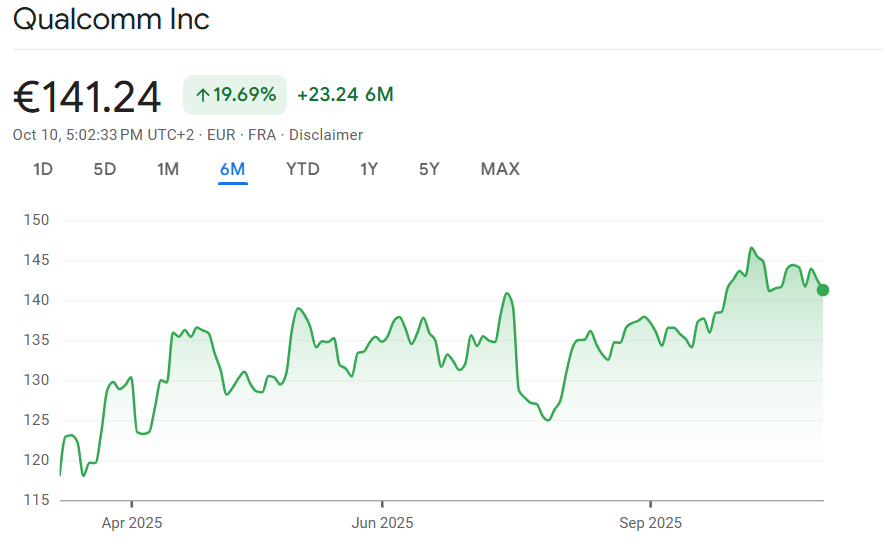This screenshot has height=545, width=883.
Task: Click the chart's highest peak near 146
Action: click(x=751, y=248)
